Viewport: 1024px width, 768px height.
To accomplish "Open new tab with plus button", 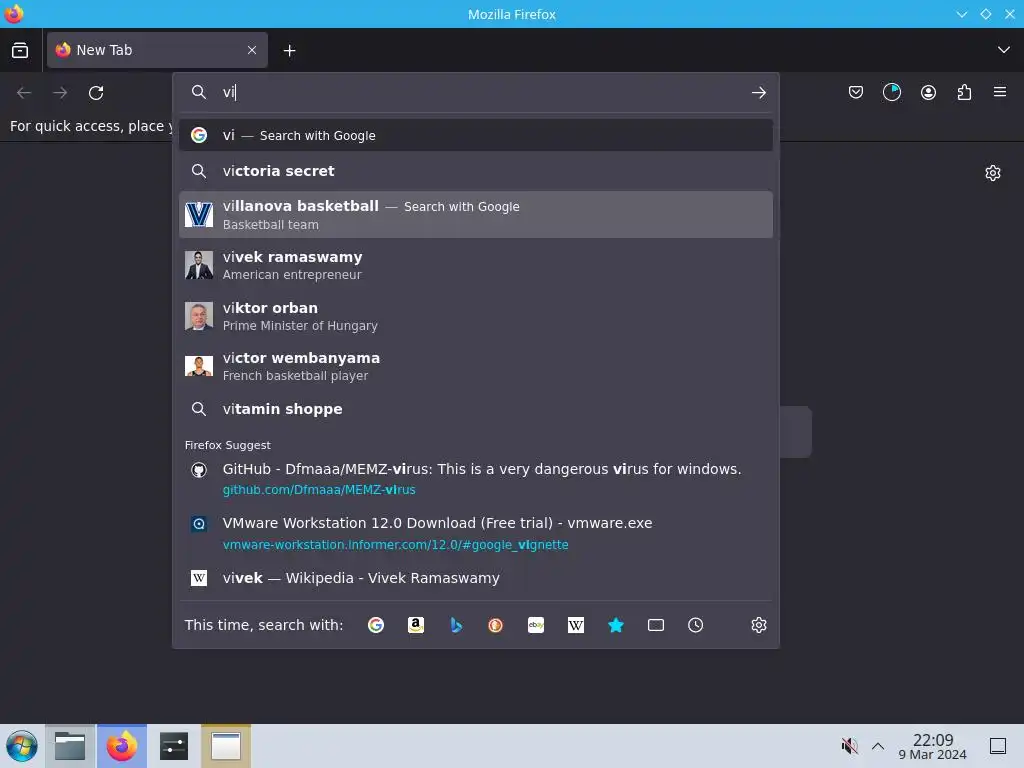I will pos(289,50).
